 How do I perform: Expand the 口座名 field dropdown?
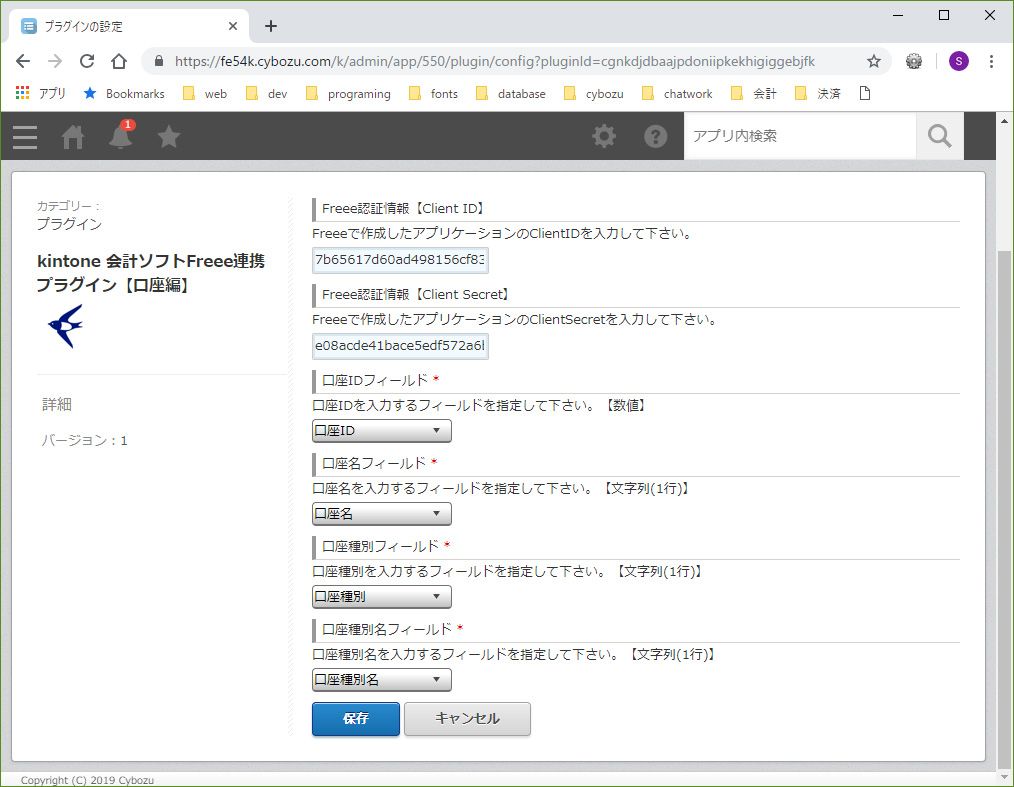382,514
